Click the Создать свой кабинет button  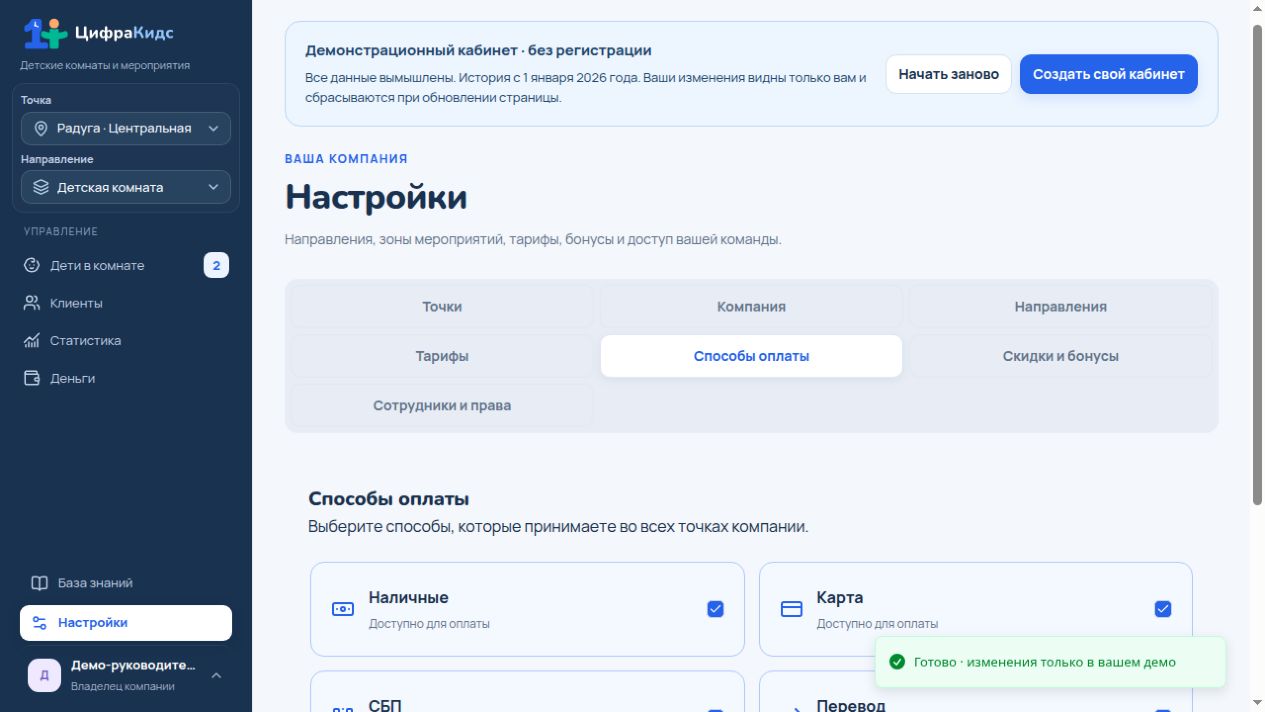point(1108,74)
